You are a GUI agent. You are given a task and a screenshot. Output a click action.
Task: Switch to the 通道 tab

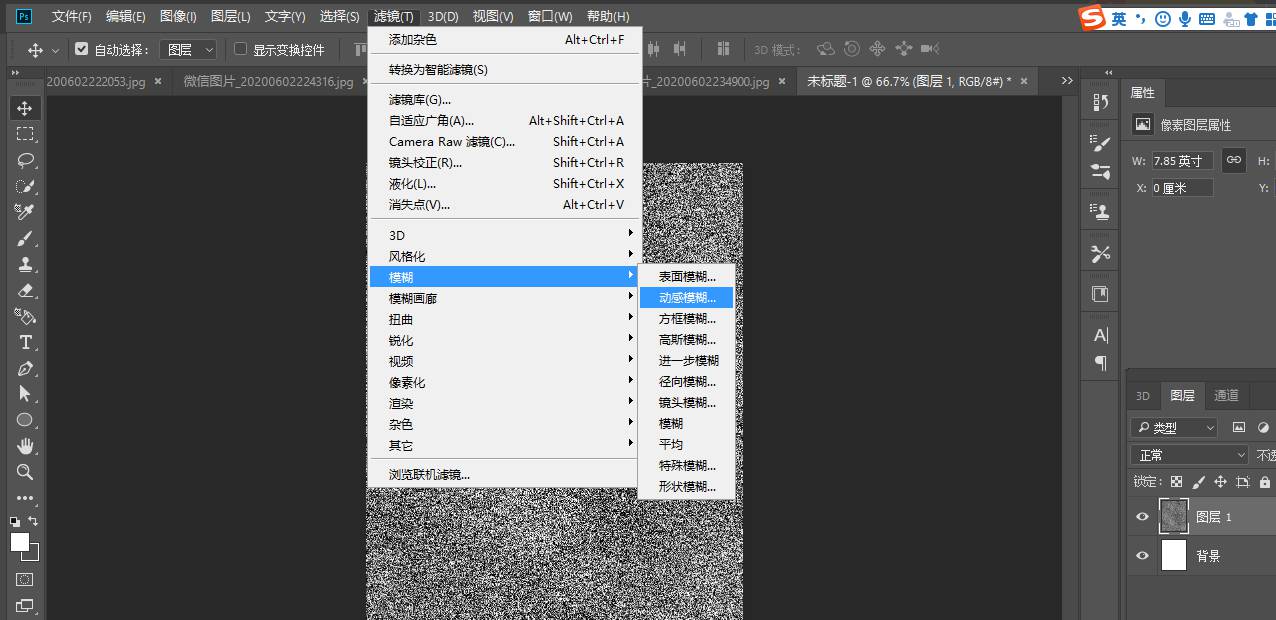(x=1226, y=395)
